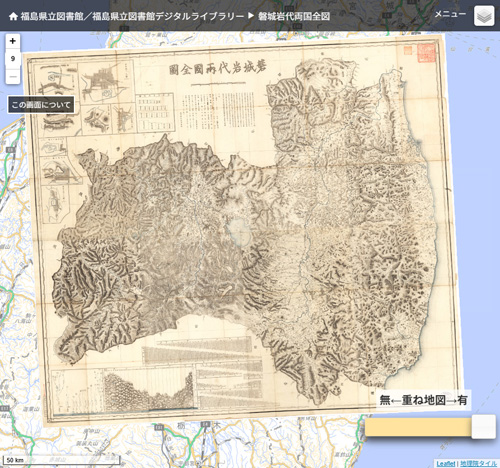Select the 磐城岩代両国全図 breadcrumb title
Screen dimensions: 500x468
tap(294, 16)
